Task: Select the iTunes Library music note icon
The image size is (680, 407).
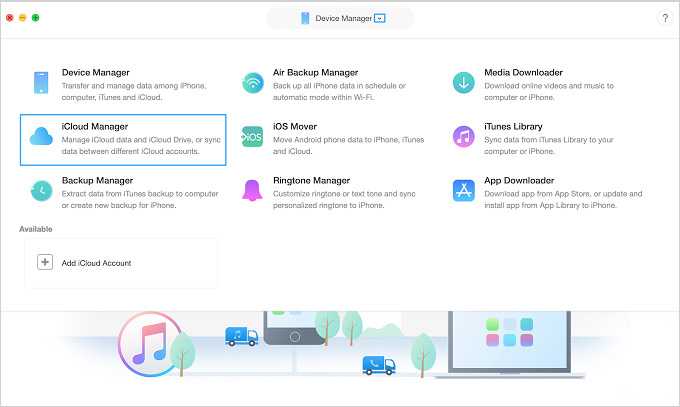Action: (463, 137)
